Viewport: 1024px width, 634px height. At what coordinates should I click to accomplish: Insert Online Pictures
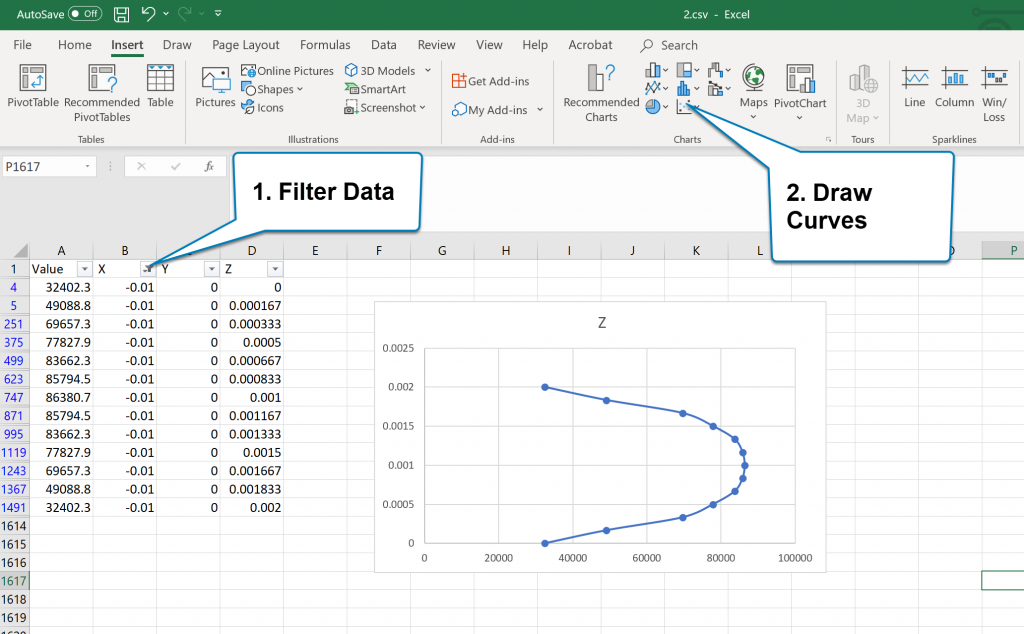pyautogui.click(x=287, y=70)
